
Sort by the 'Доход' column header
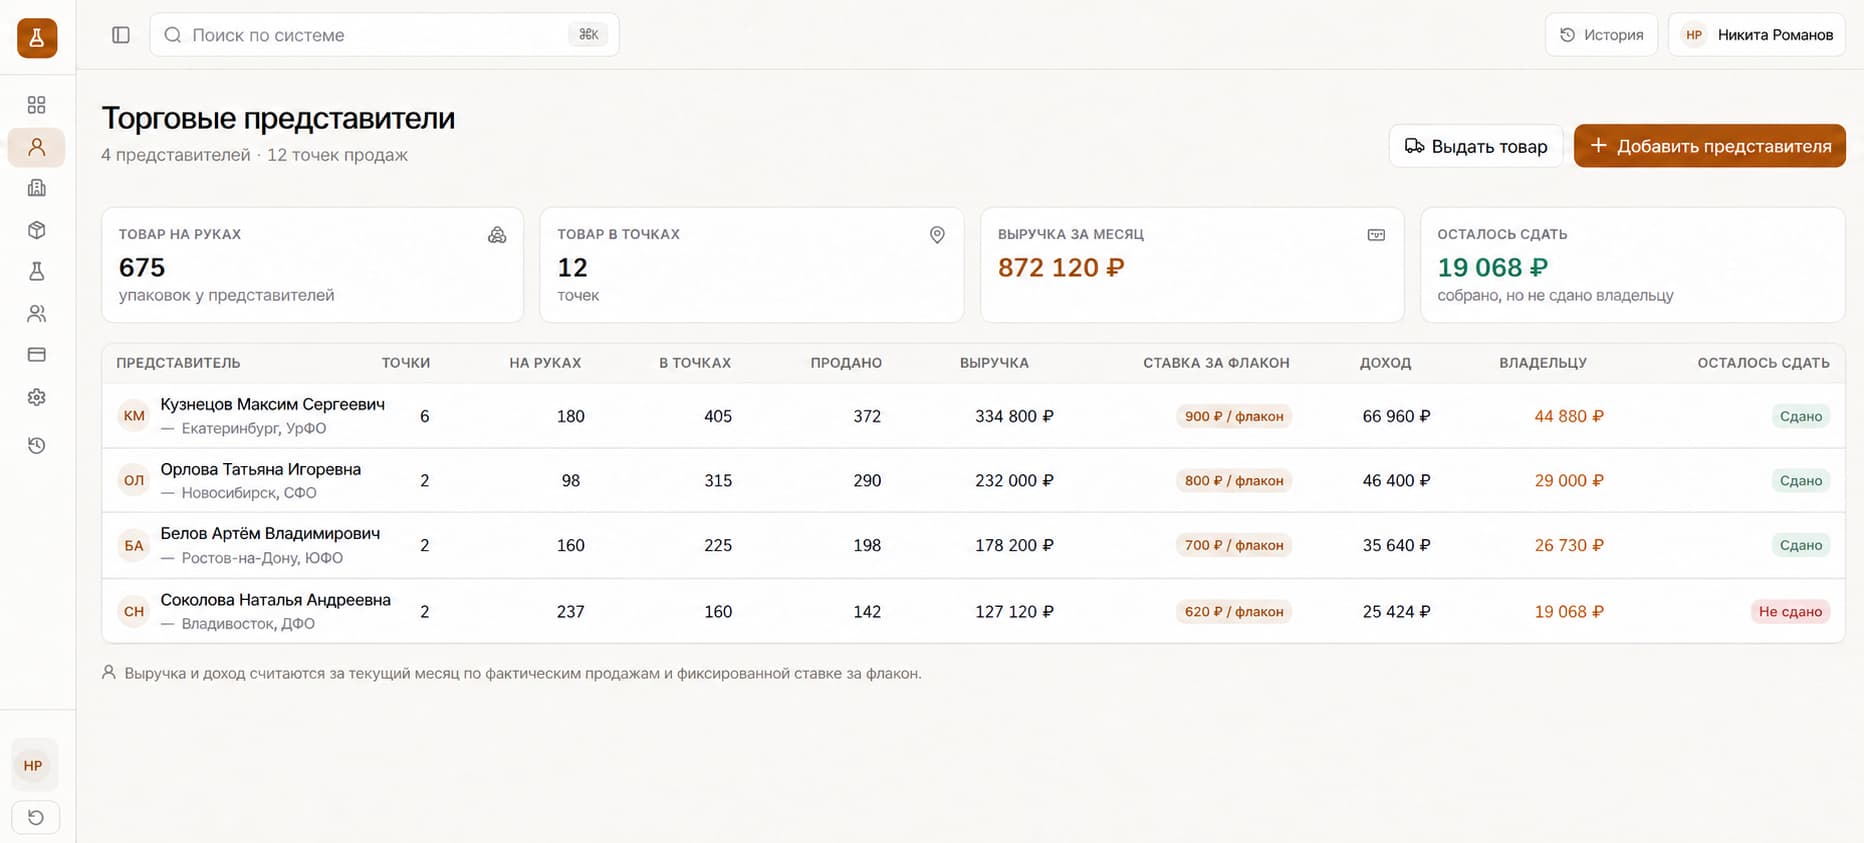[1385, 363]
